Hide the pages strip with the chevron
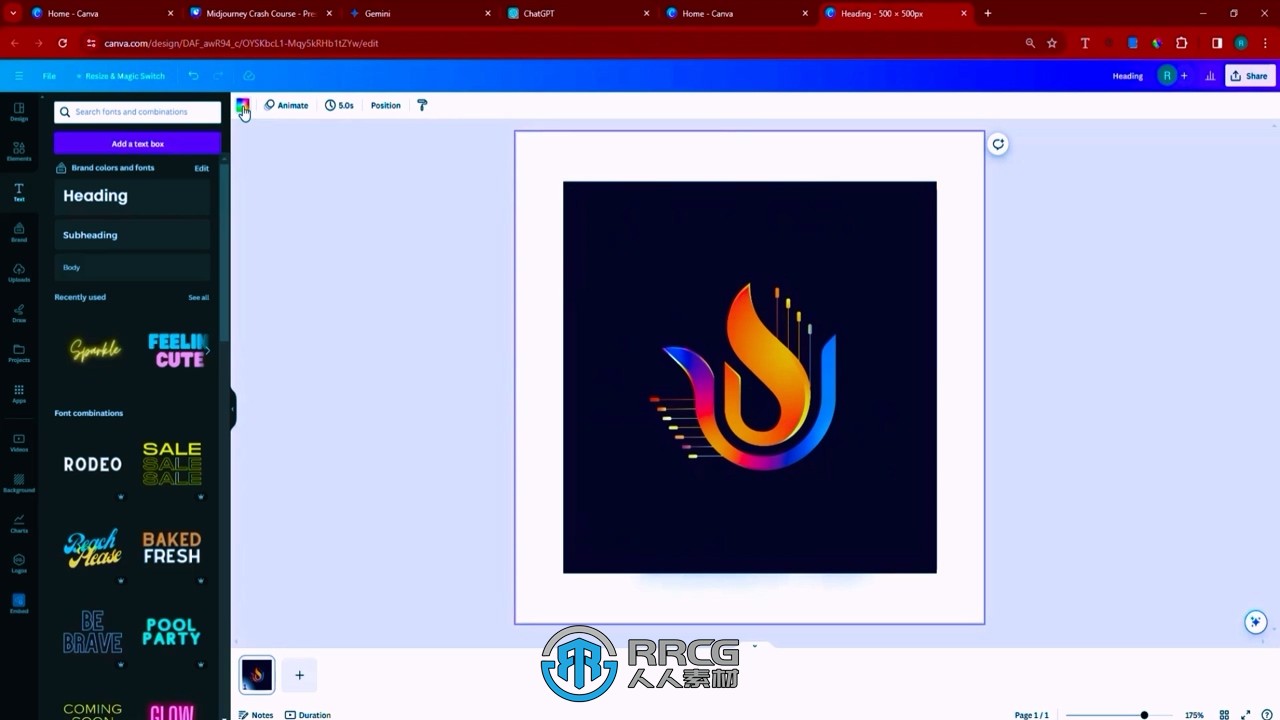The width and height of the screenshot is (1280, 720). click(754, 645)
